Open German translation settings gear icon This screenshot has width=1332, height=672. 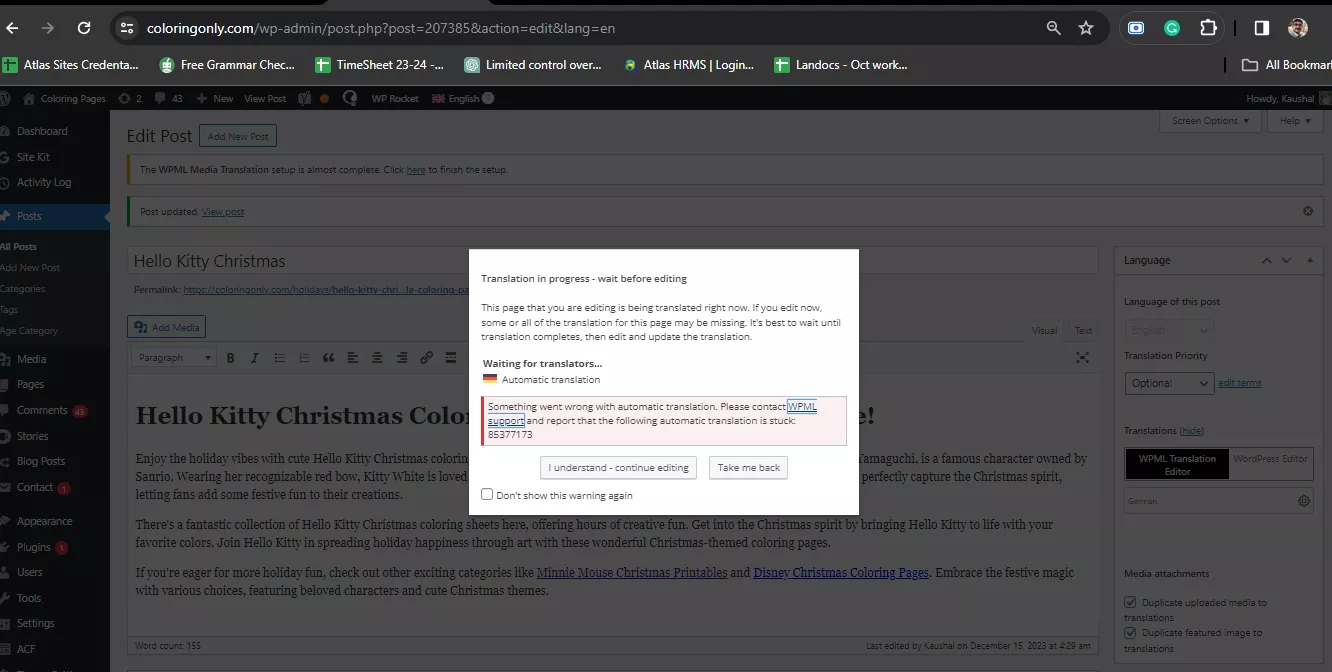tap(1304, 501)
